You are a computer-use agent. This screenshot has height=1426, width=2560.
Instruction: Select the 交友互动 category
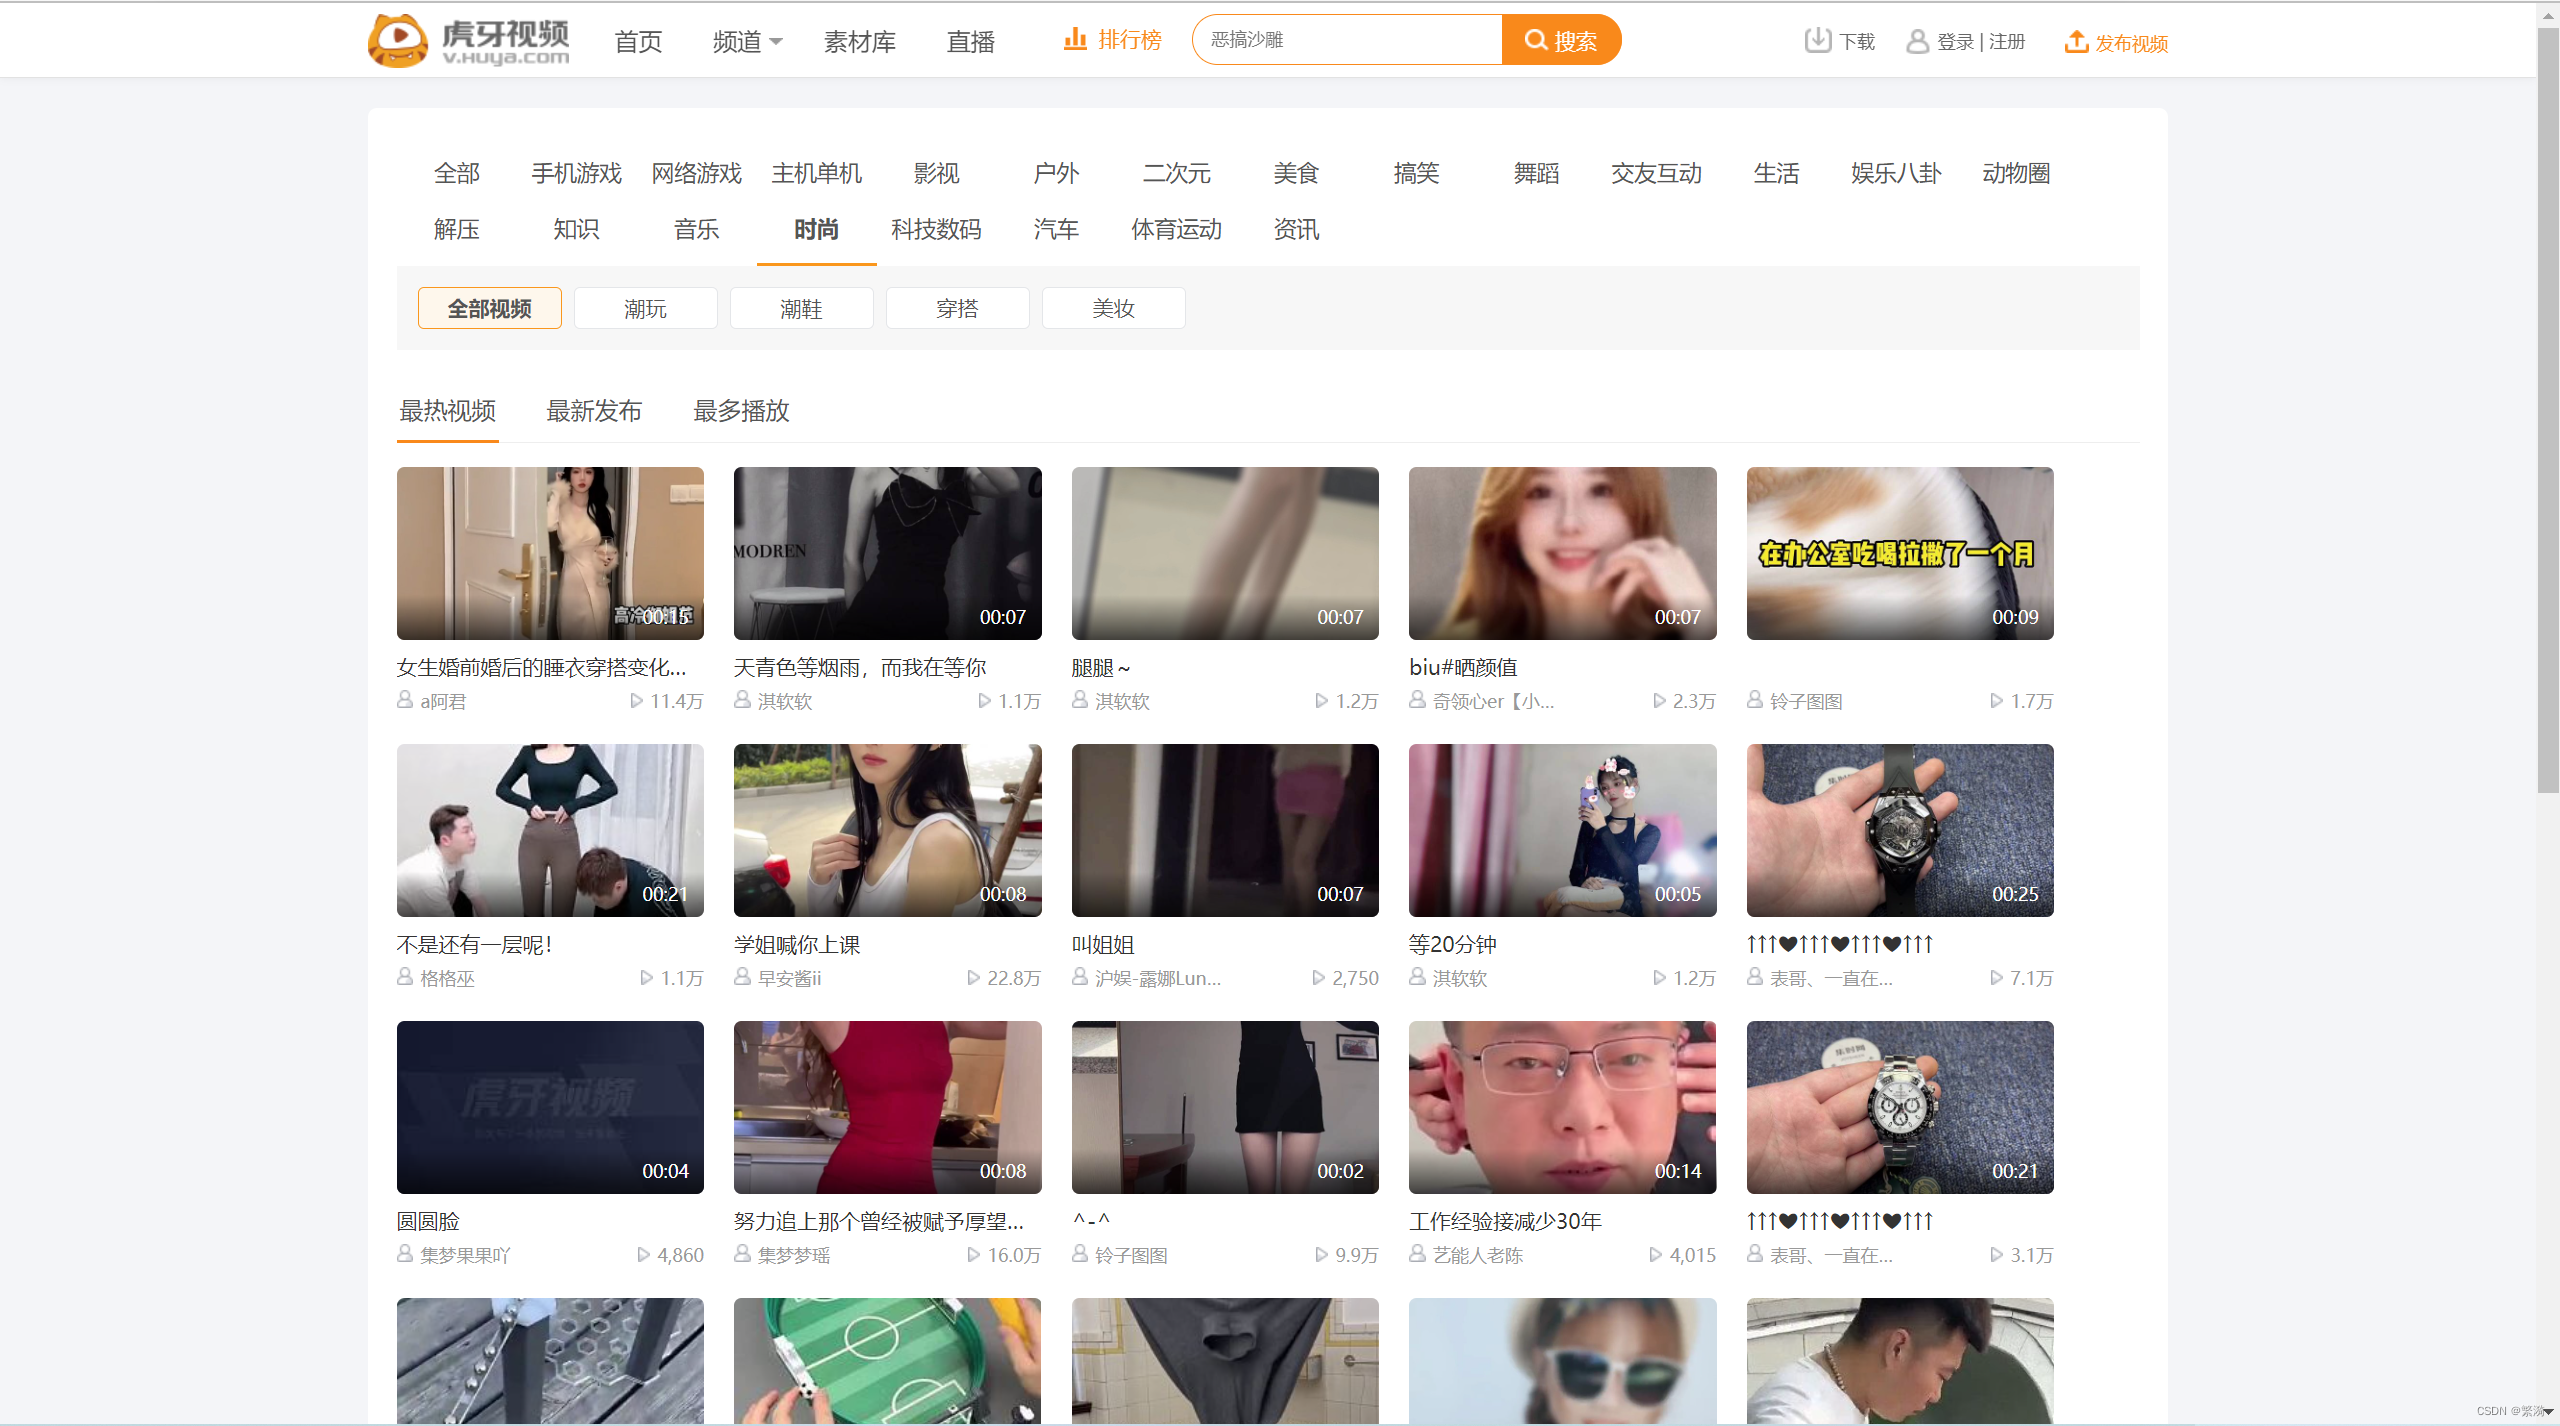coord(1657,173)
